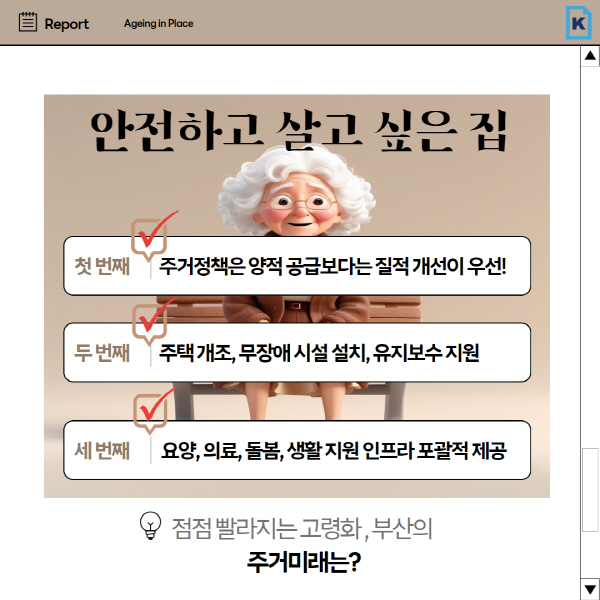Click the Report label
The image size is (600, 600).
67,24
